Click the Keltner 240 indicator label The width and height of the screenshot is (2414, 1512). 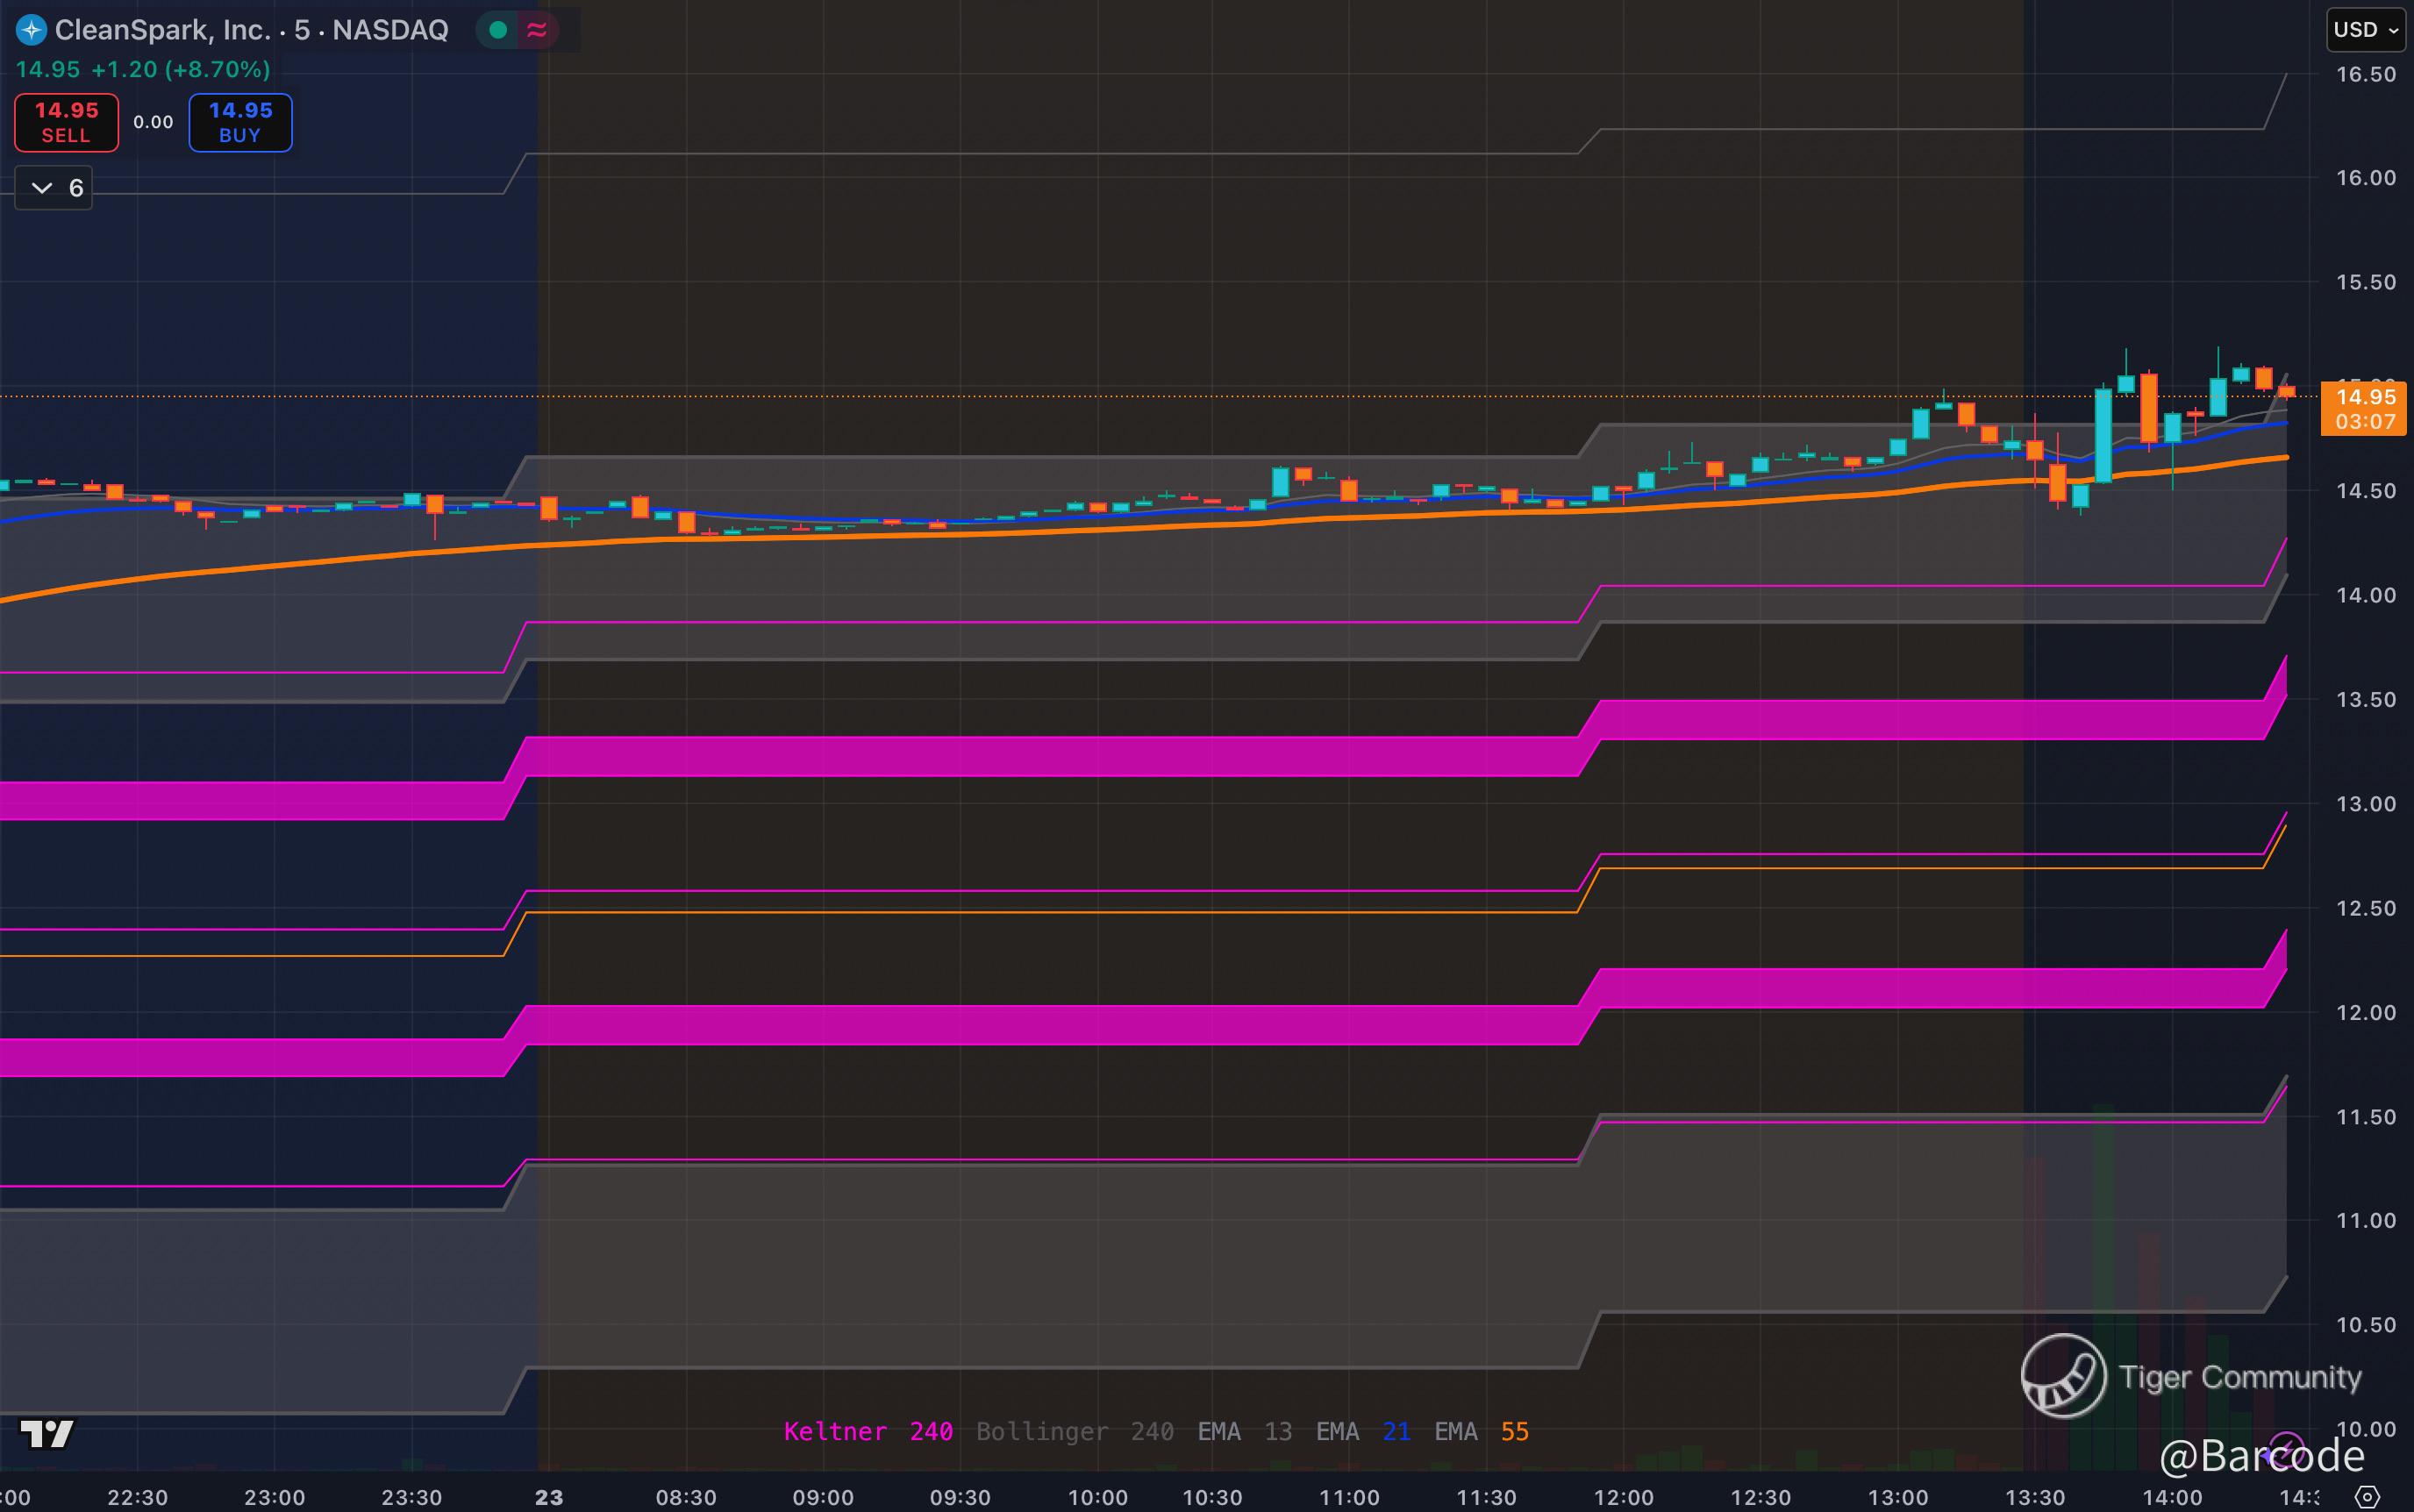click(x=868, y=1432)
